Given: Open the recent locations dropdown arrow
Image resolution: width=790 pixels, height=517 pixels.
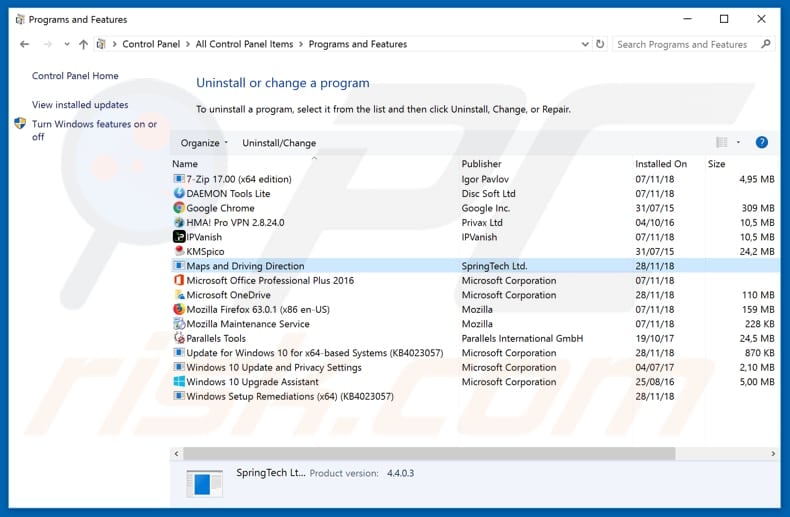Looking at the screenshot, I should click(67, 44).
